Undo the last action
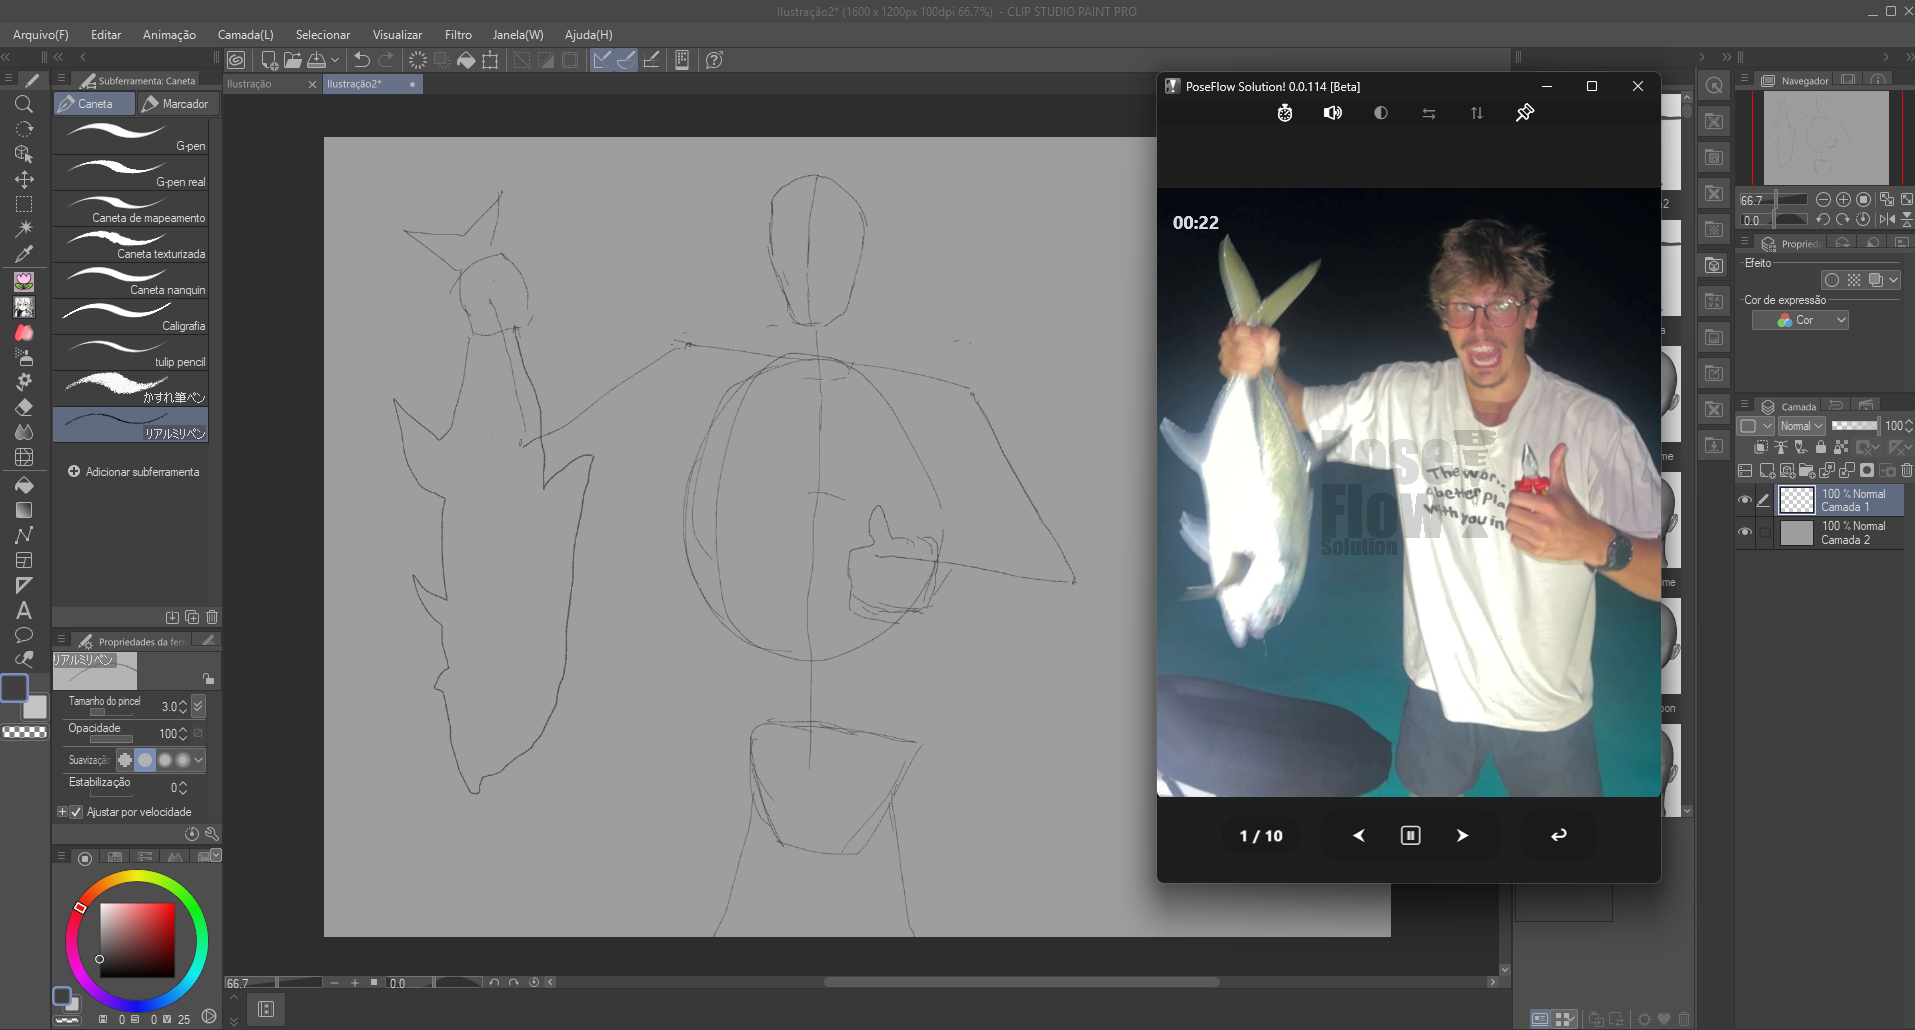1915x1030 pixels. click(x=362, y=60)
